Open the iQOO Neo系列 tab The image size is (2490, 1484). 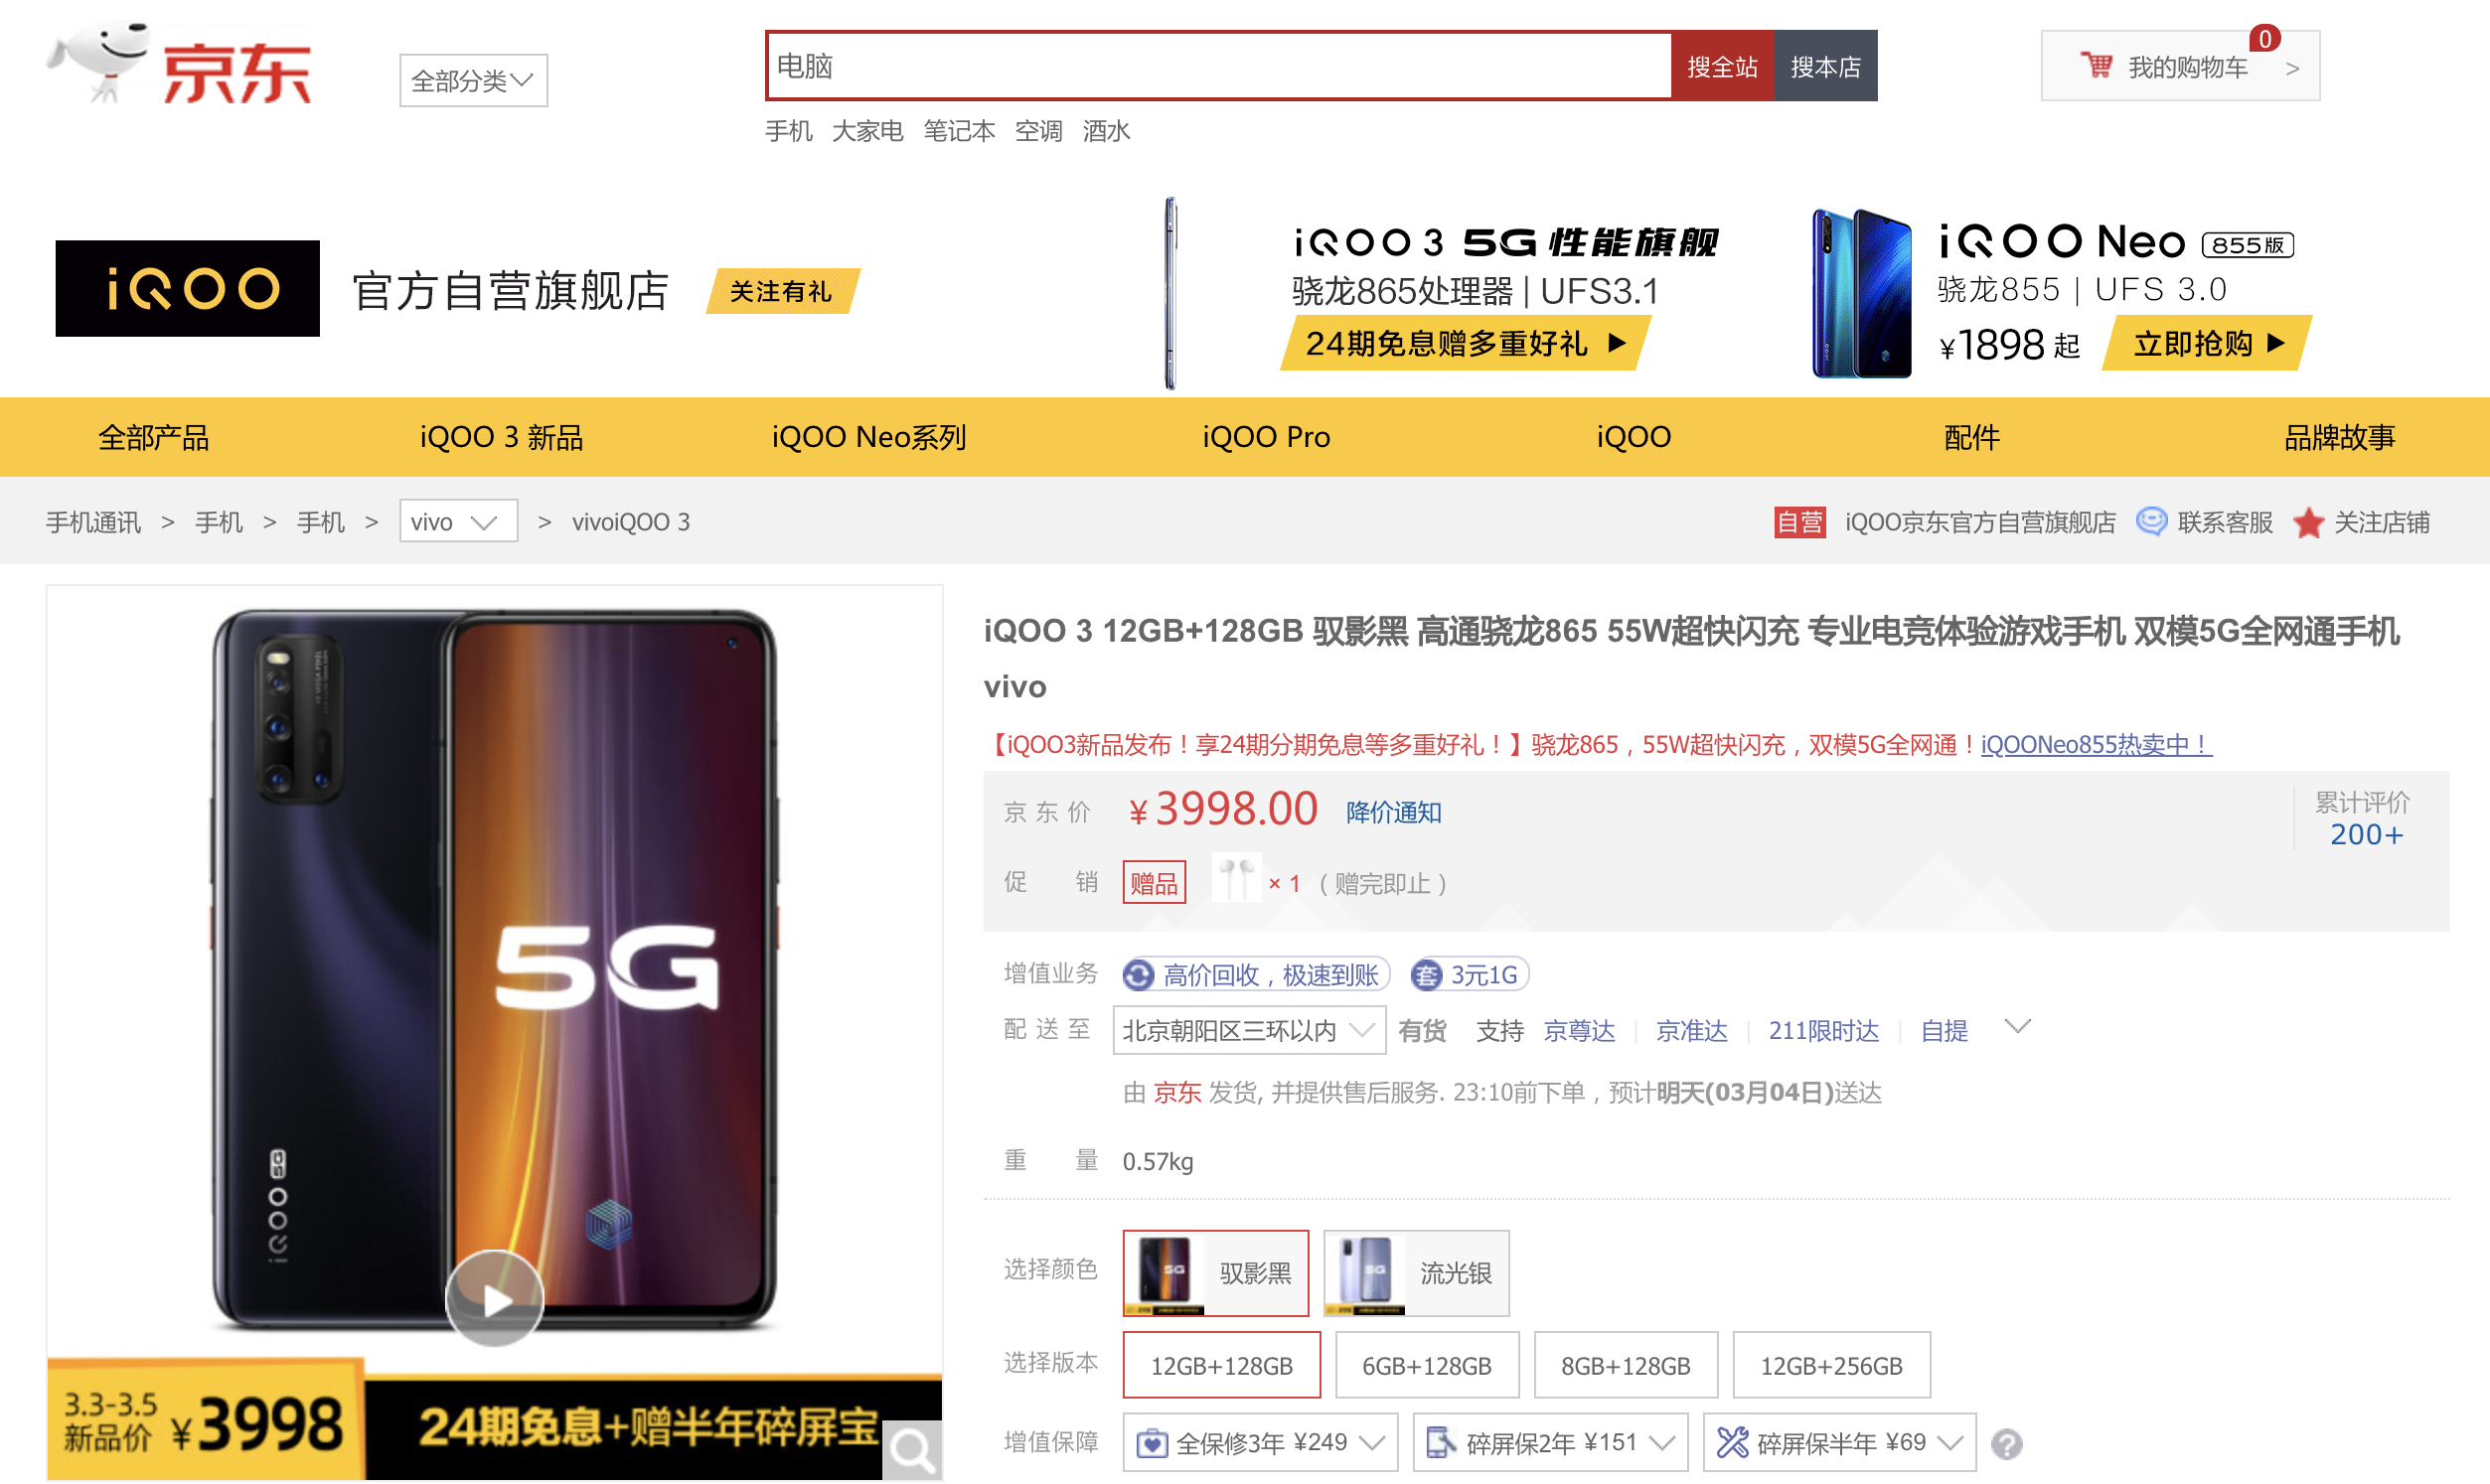[868, 437]
